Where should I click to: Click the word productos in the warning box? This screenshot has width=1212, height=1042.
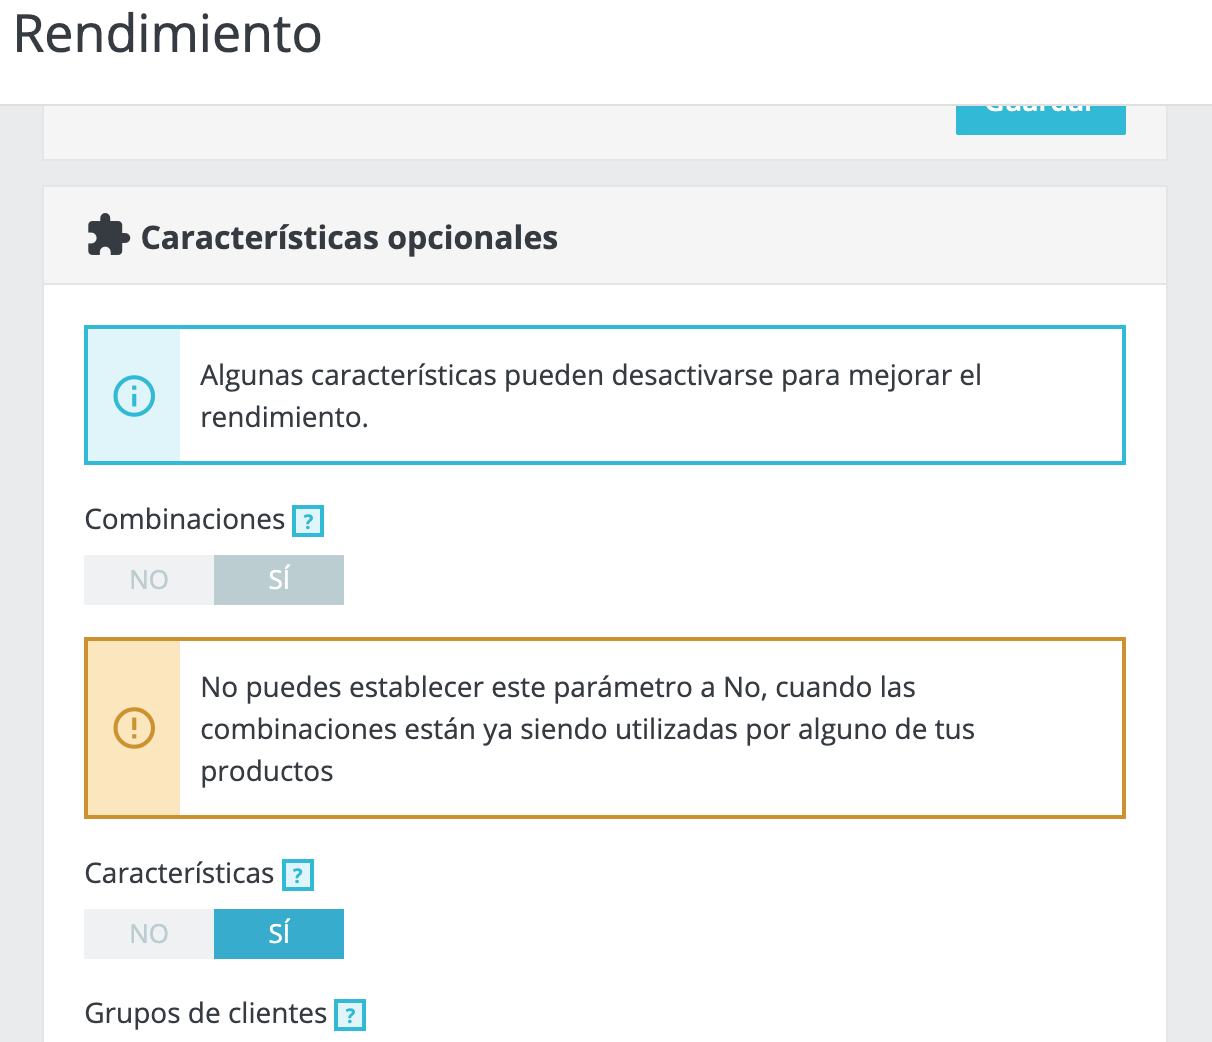[267, 772]
